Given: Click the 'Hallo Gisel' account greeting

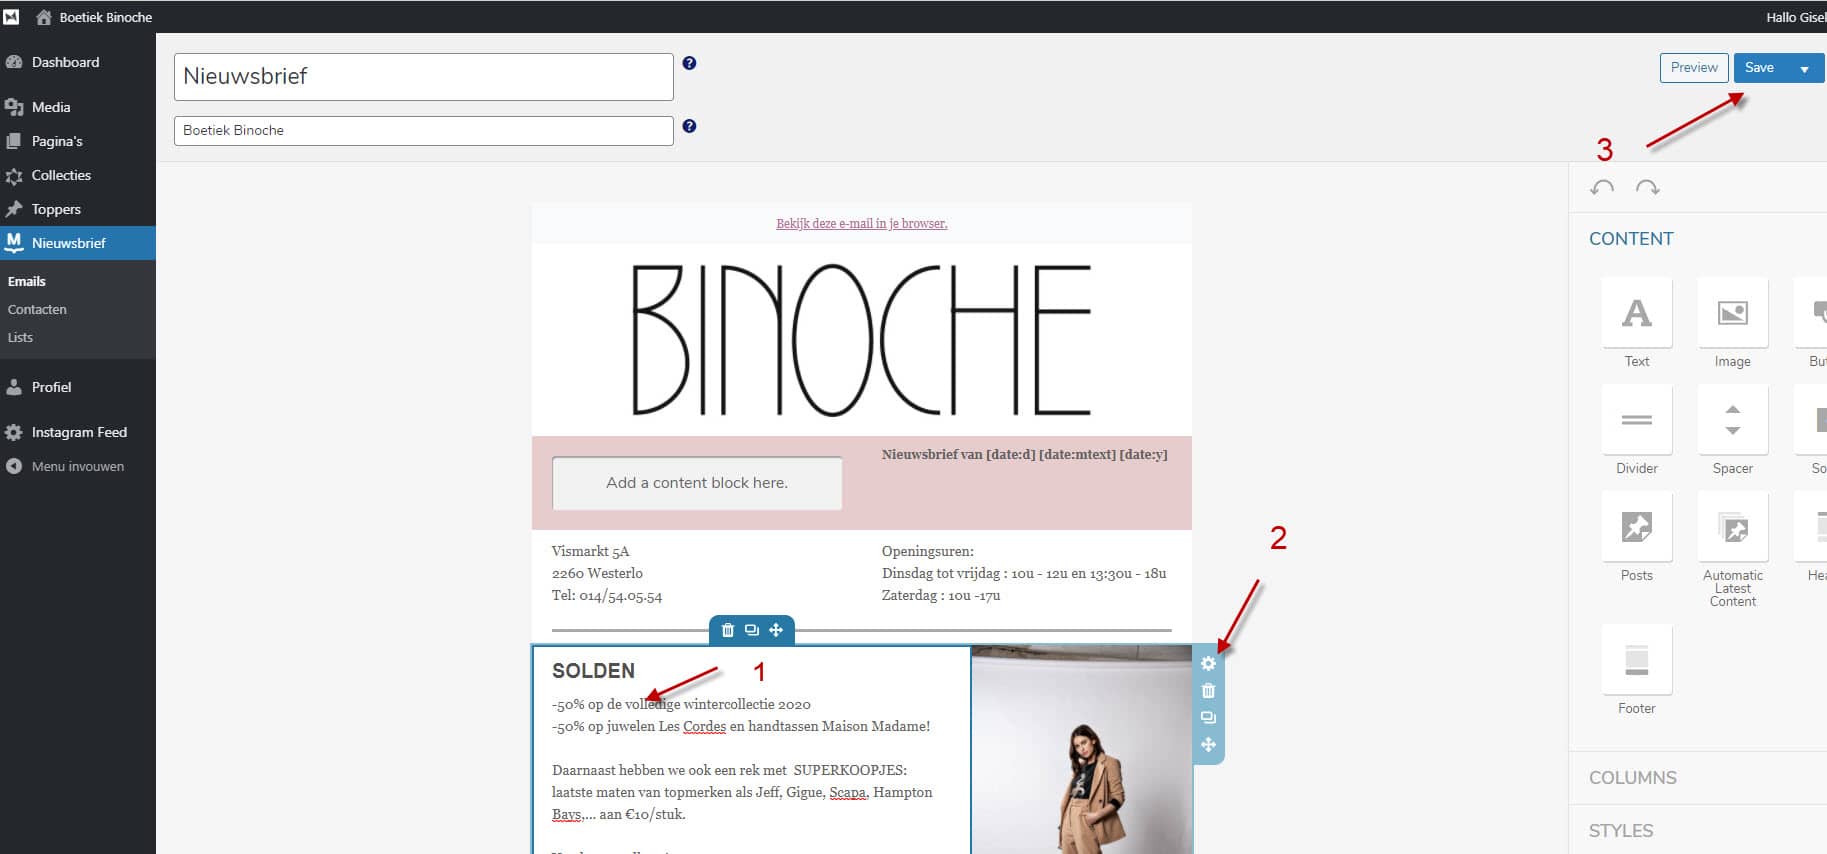Looking at the screenshot, I should point(1796,17).
